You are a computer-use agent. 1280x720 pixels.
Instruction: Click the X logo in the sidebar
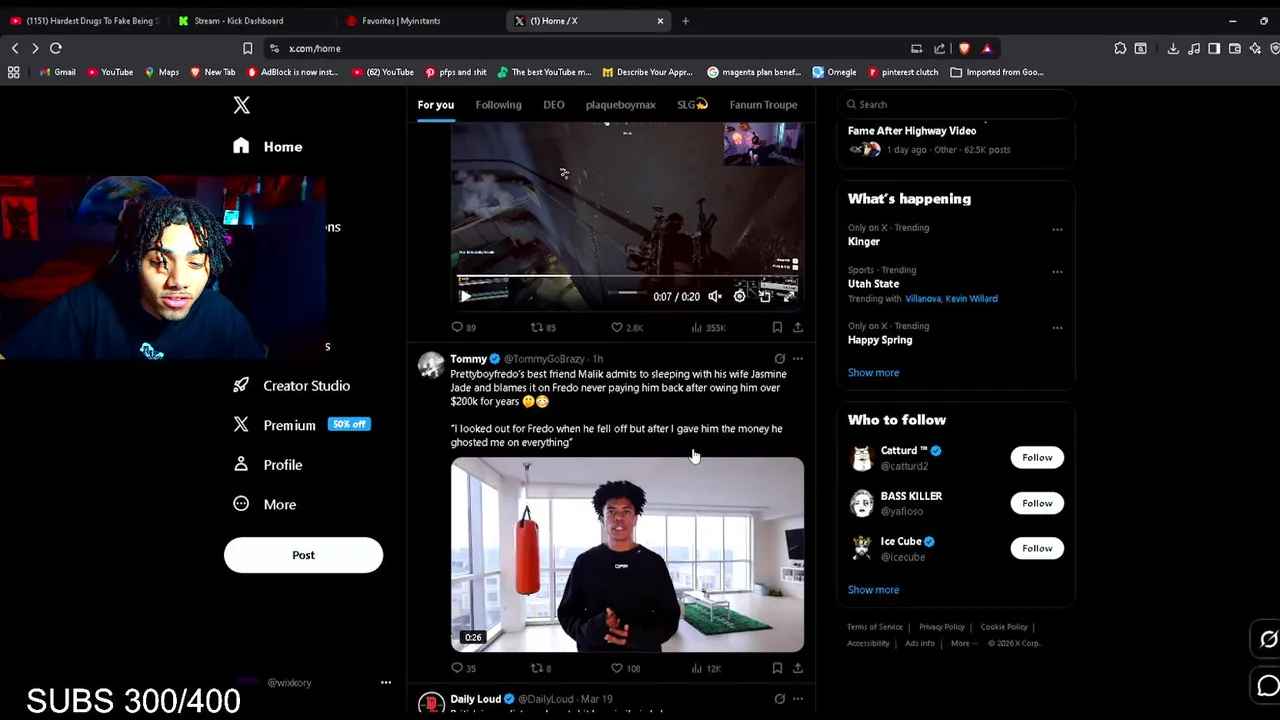(x=241, y=105)
